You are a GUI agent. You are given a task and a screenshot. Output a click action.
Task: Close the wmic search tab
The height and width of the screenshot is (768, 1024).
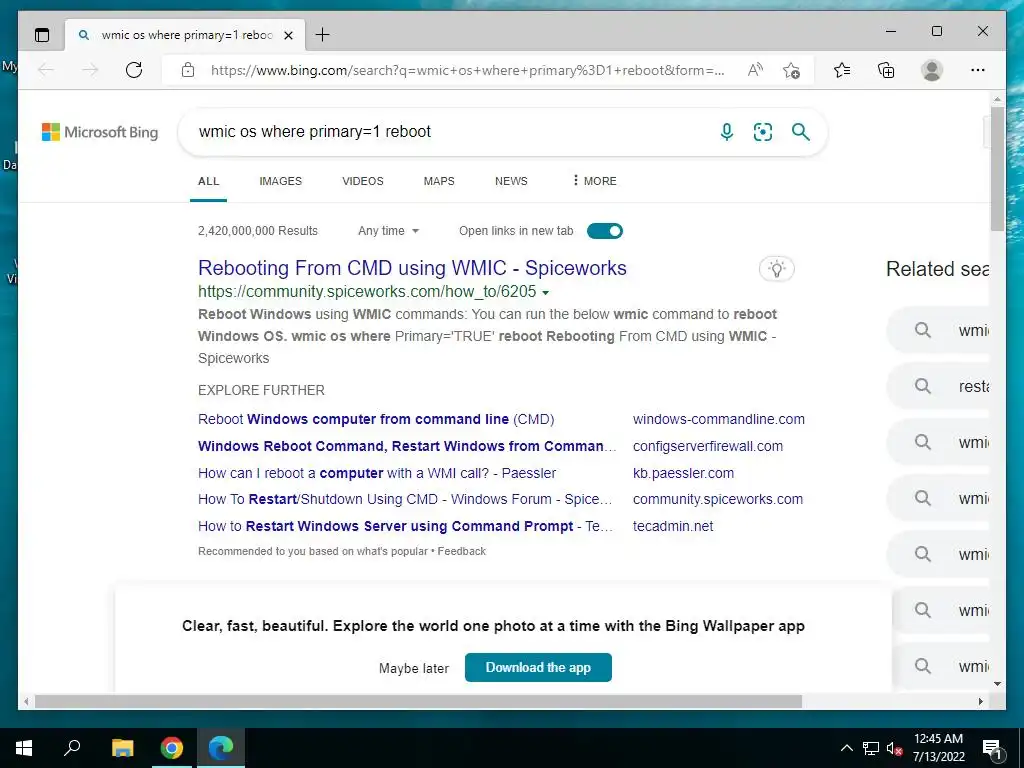coord(289,35)
